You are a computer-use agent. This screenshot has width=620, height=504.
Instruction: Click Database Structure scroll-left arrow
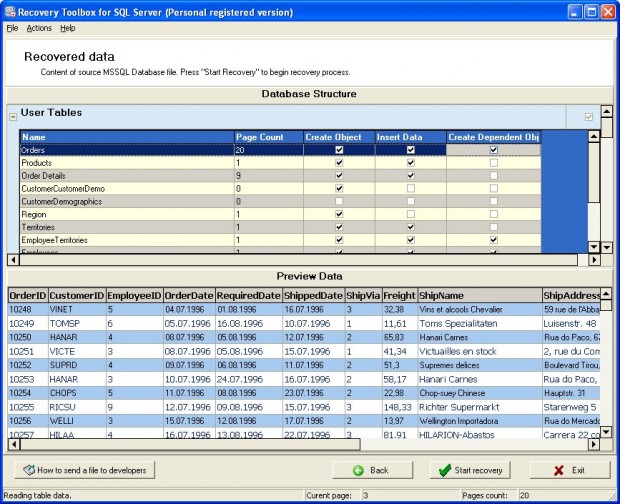(x=13, y=260)
